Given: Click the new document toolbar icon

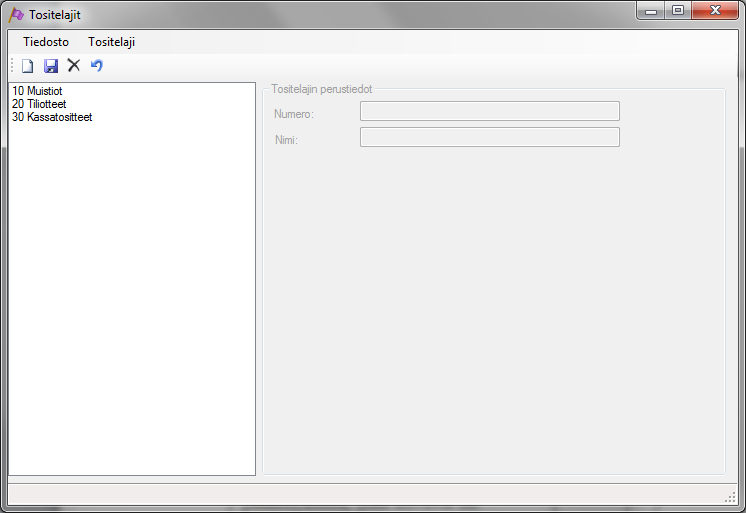Looking at the screenshot, I should [28, 66].
